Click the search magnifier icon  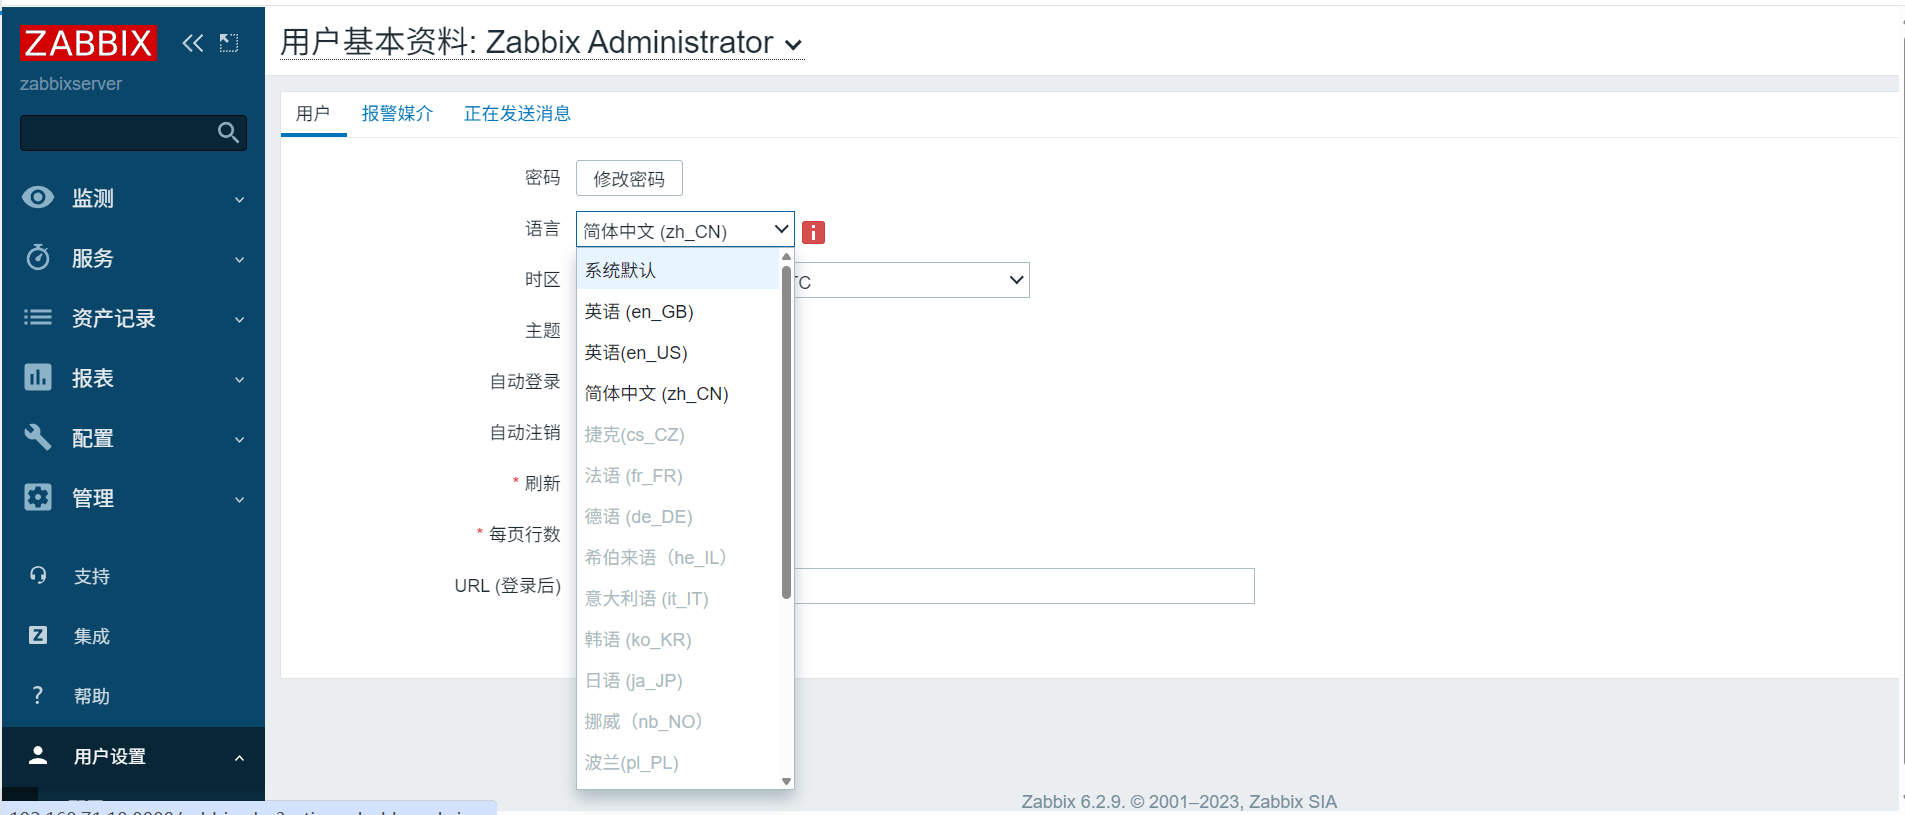point(228,132)
